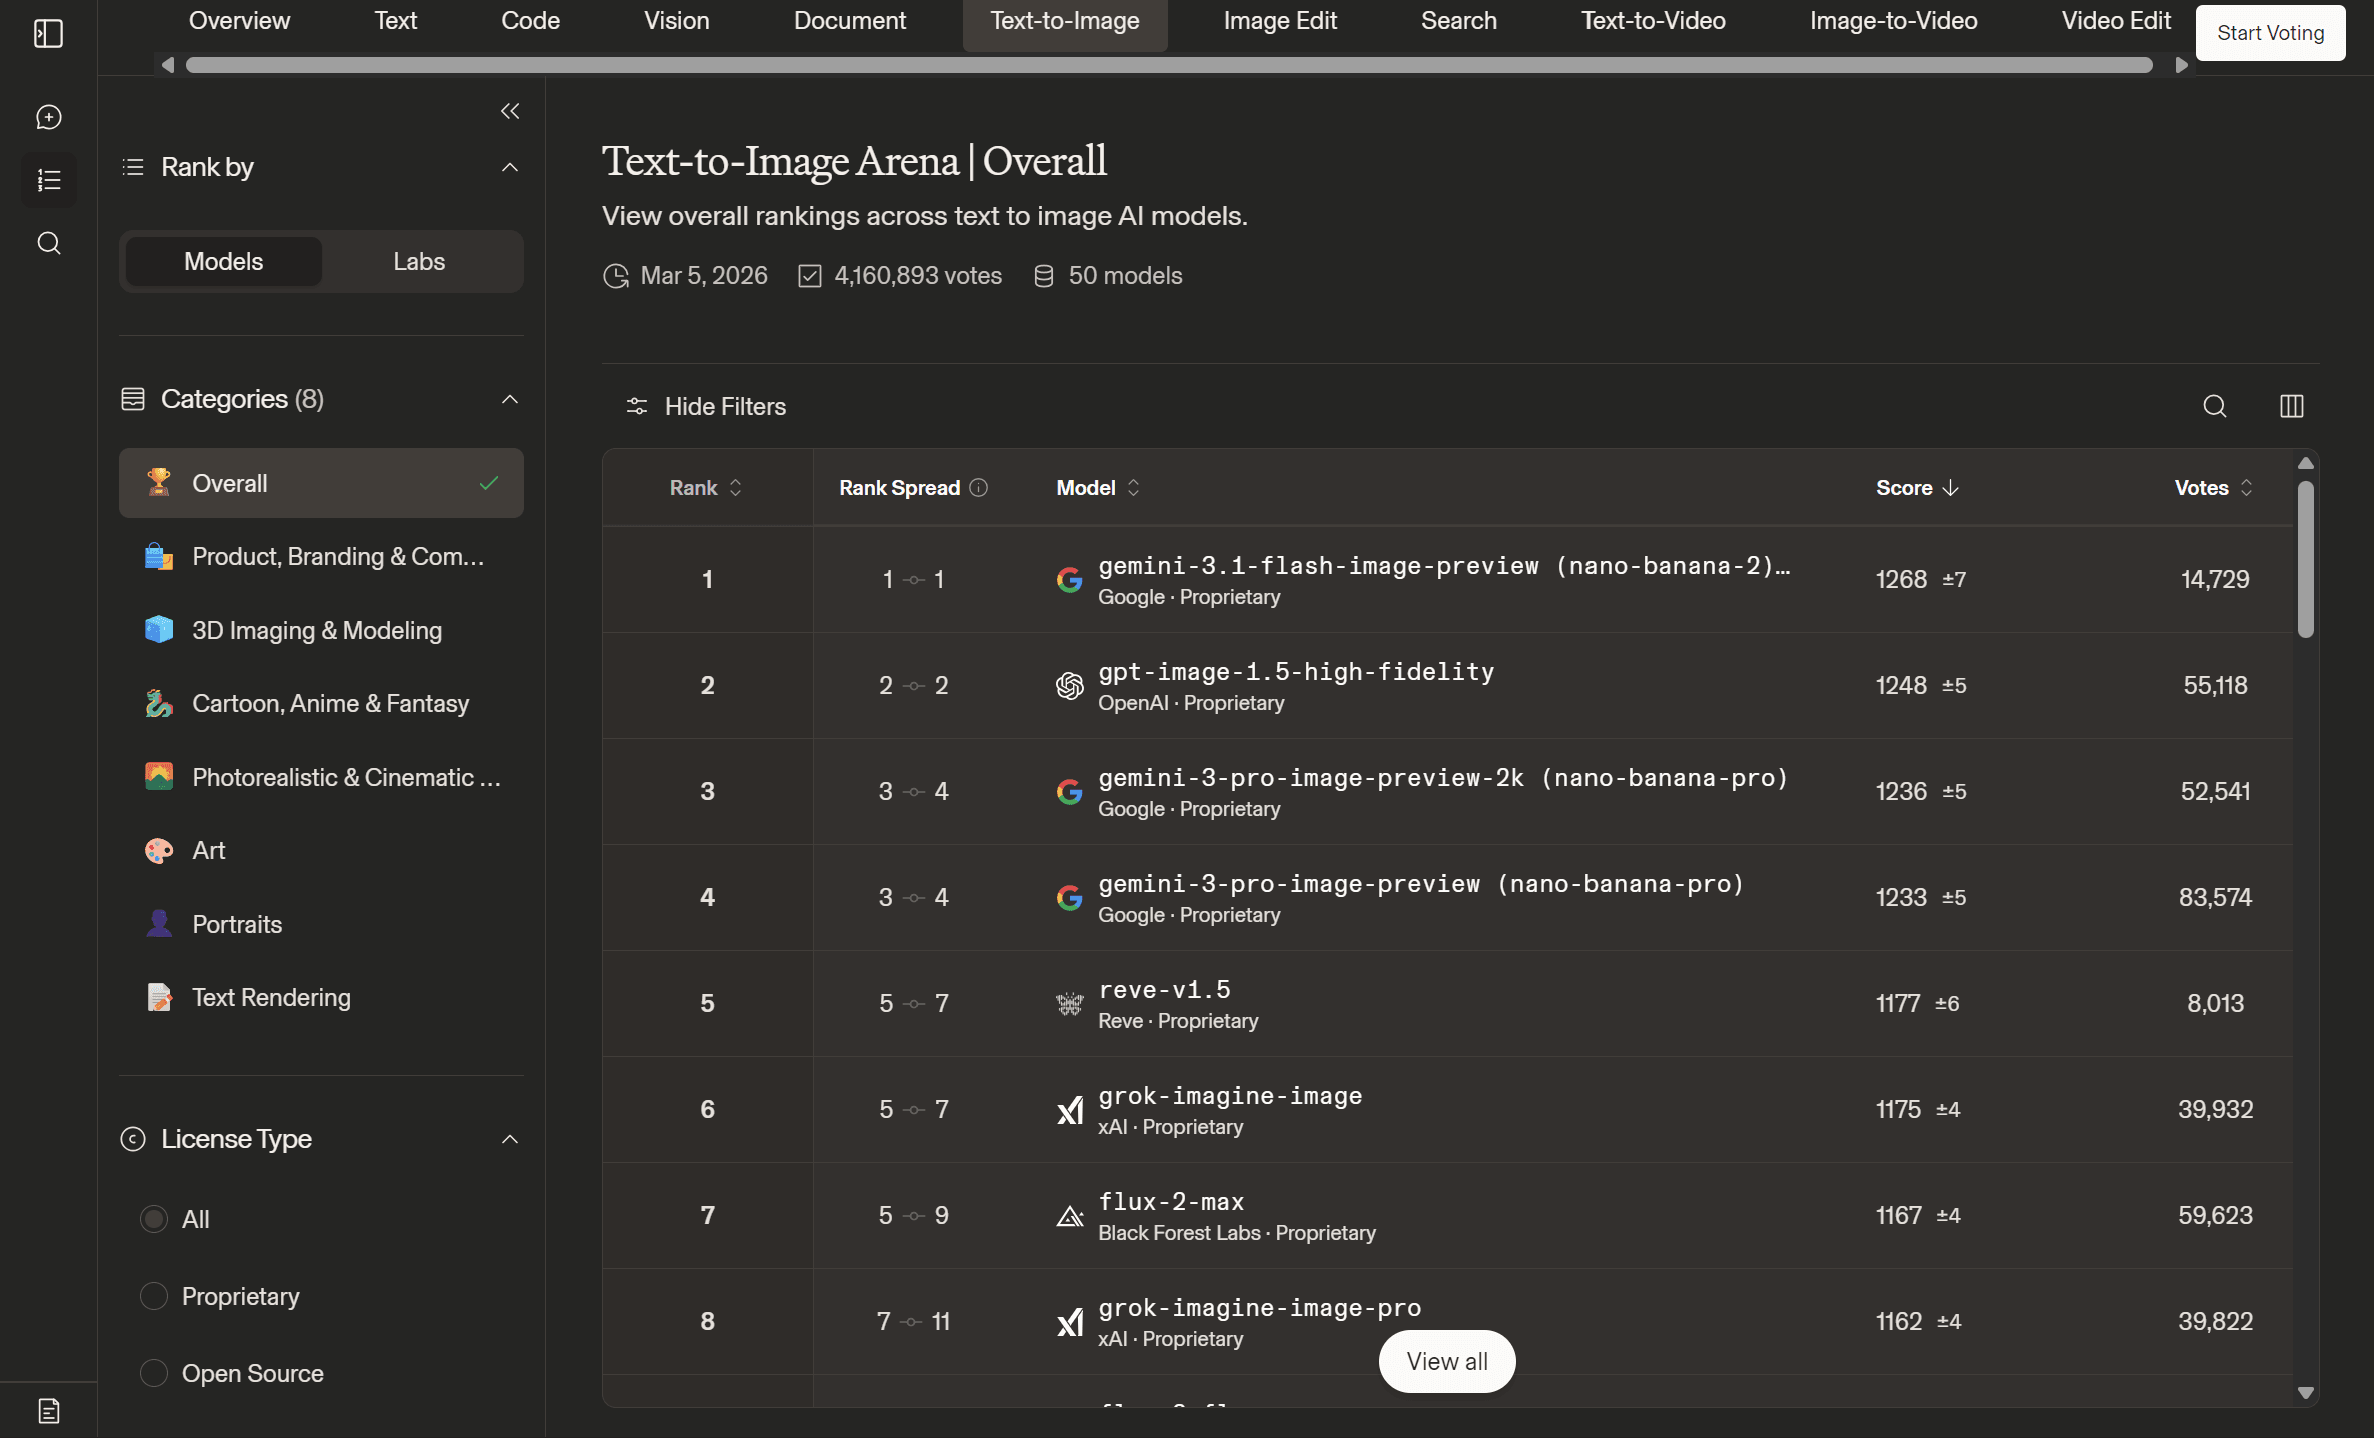
Task: Collapse the Categories section chevron
Action: click(510, 399)
